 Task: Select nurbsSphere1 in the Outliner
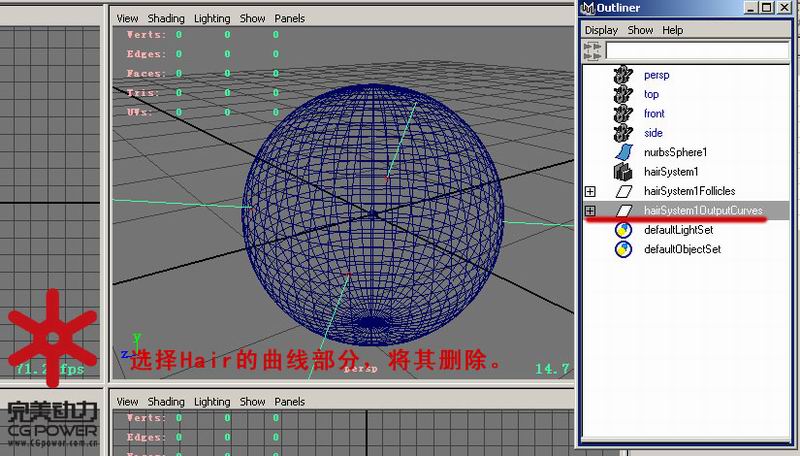(686, 153)
